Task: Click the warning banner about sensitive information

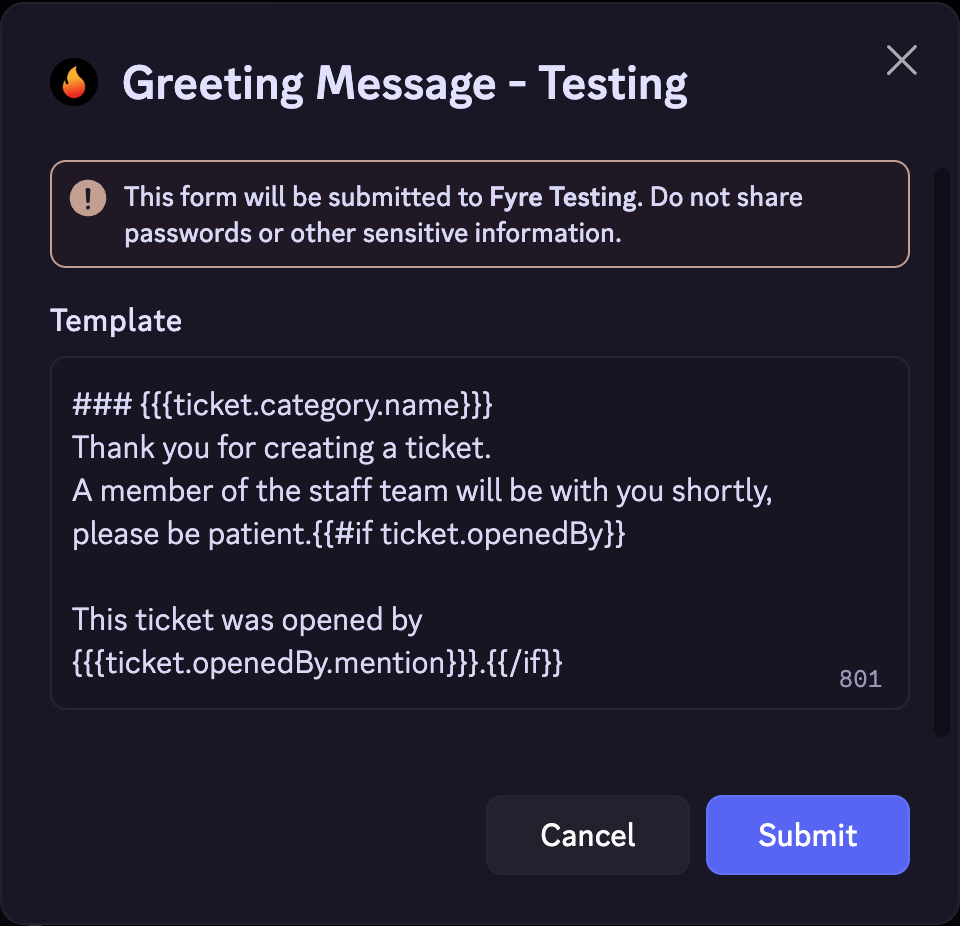Action: (480, 213)
